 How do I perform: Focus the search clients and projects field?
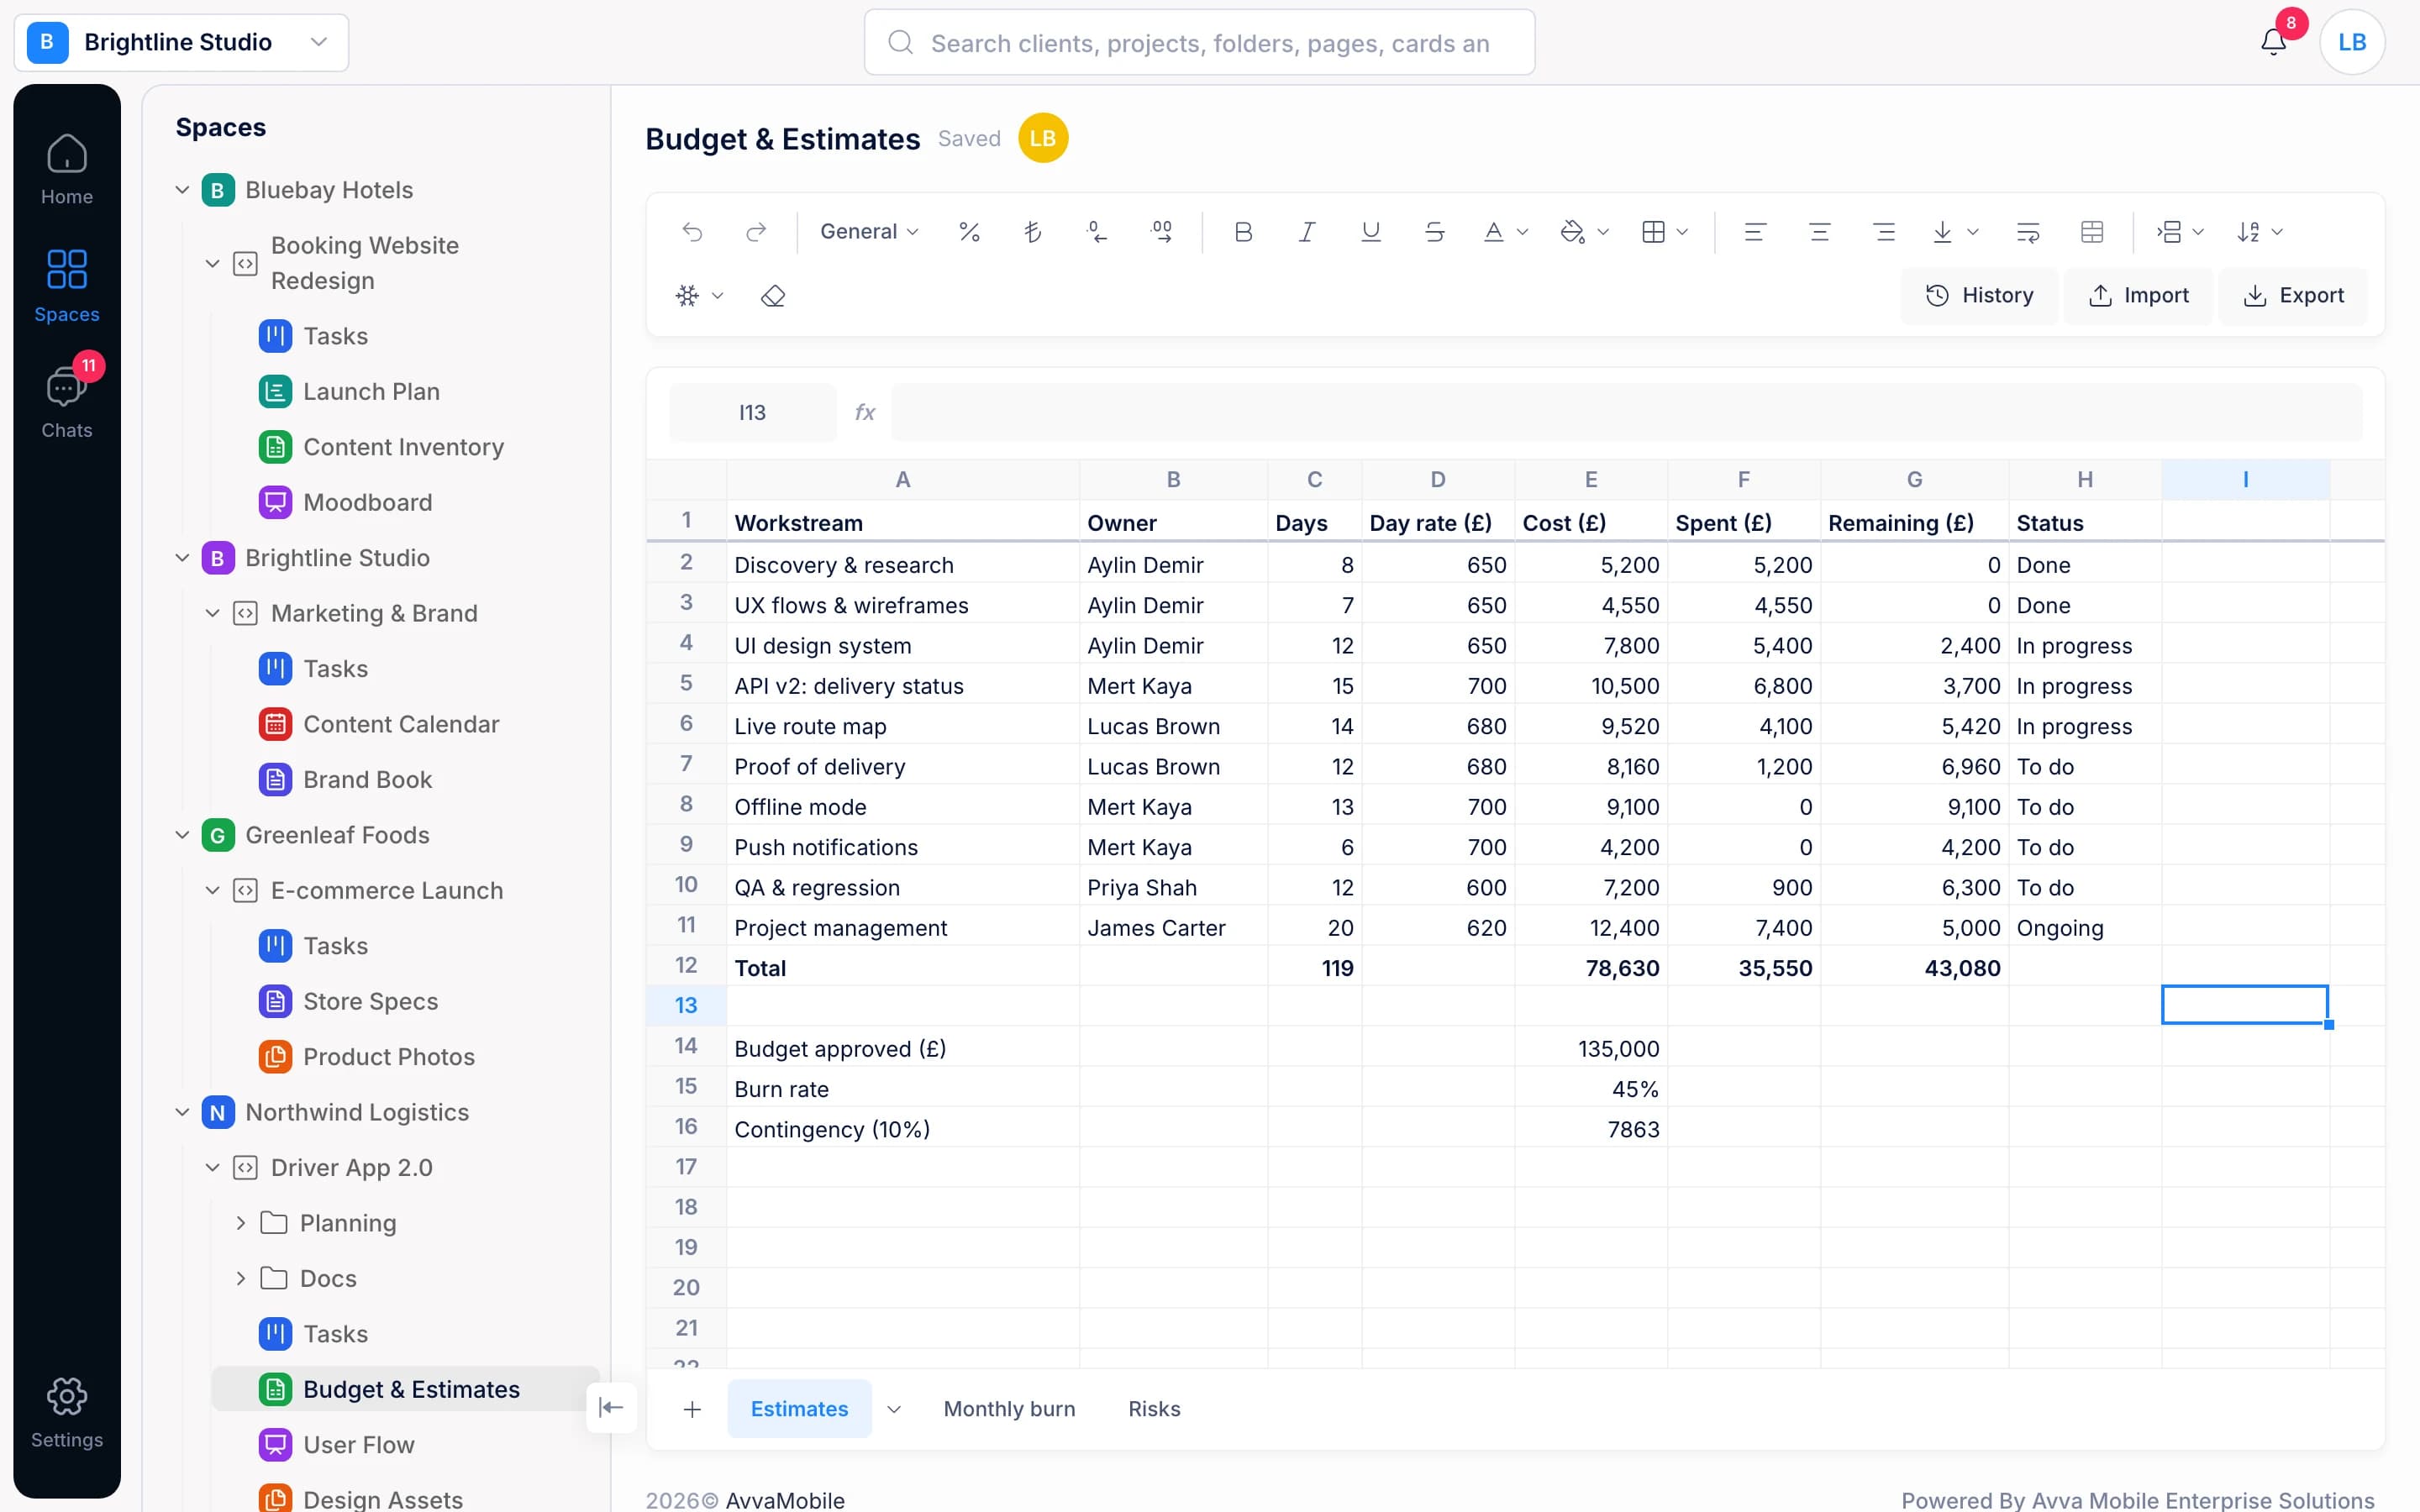pos(1199,42)
